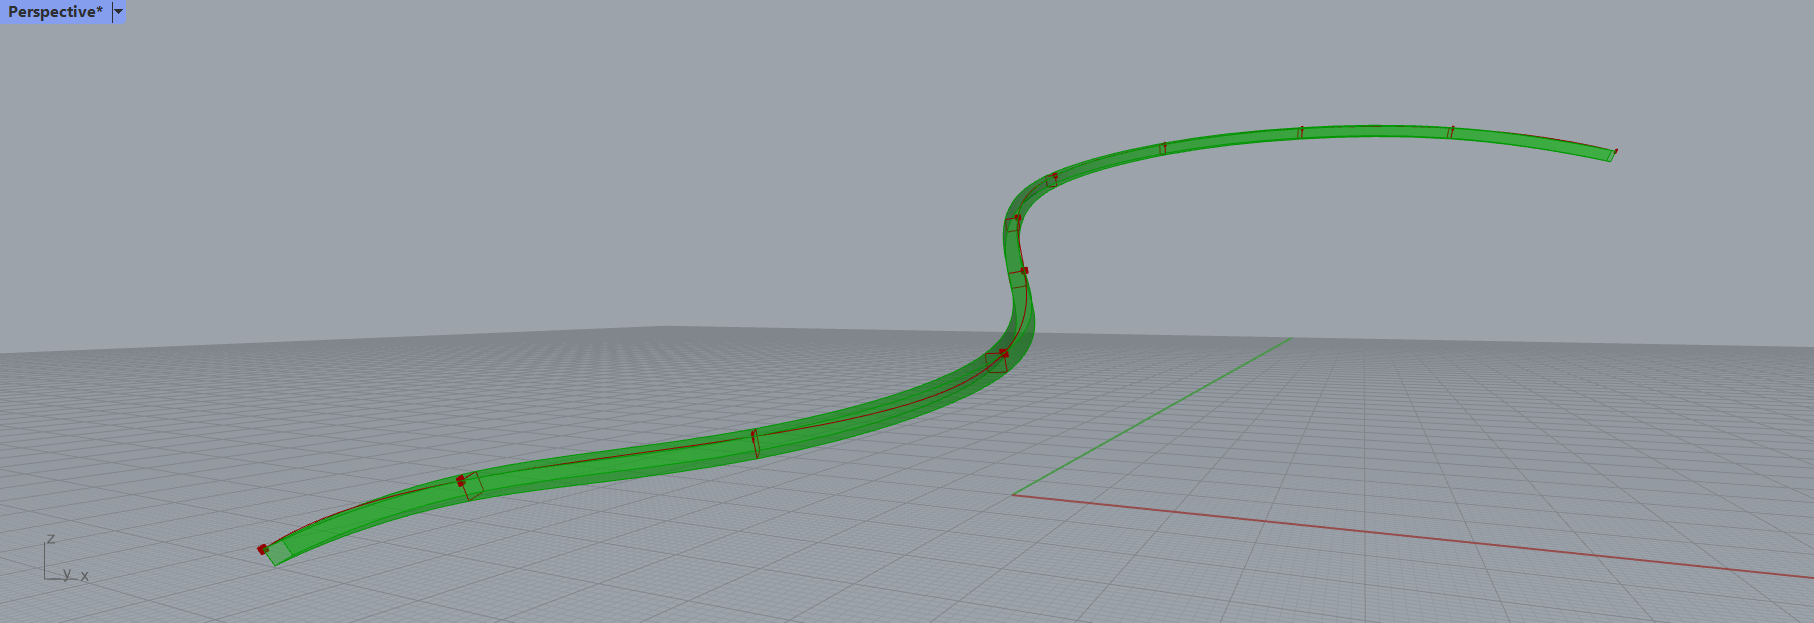Click the Y label on world axes icon
The height and width of the screenshot is (623, 1814).
pyautogui.click(x=67, y=574)
